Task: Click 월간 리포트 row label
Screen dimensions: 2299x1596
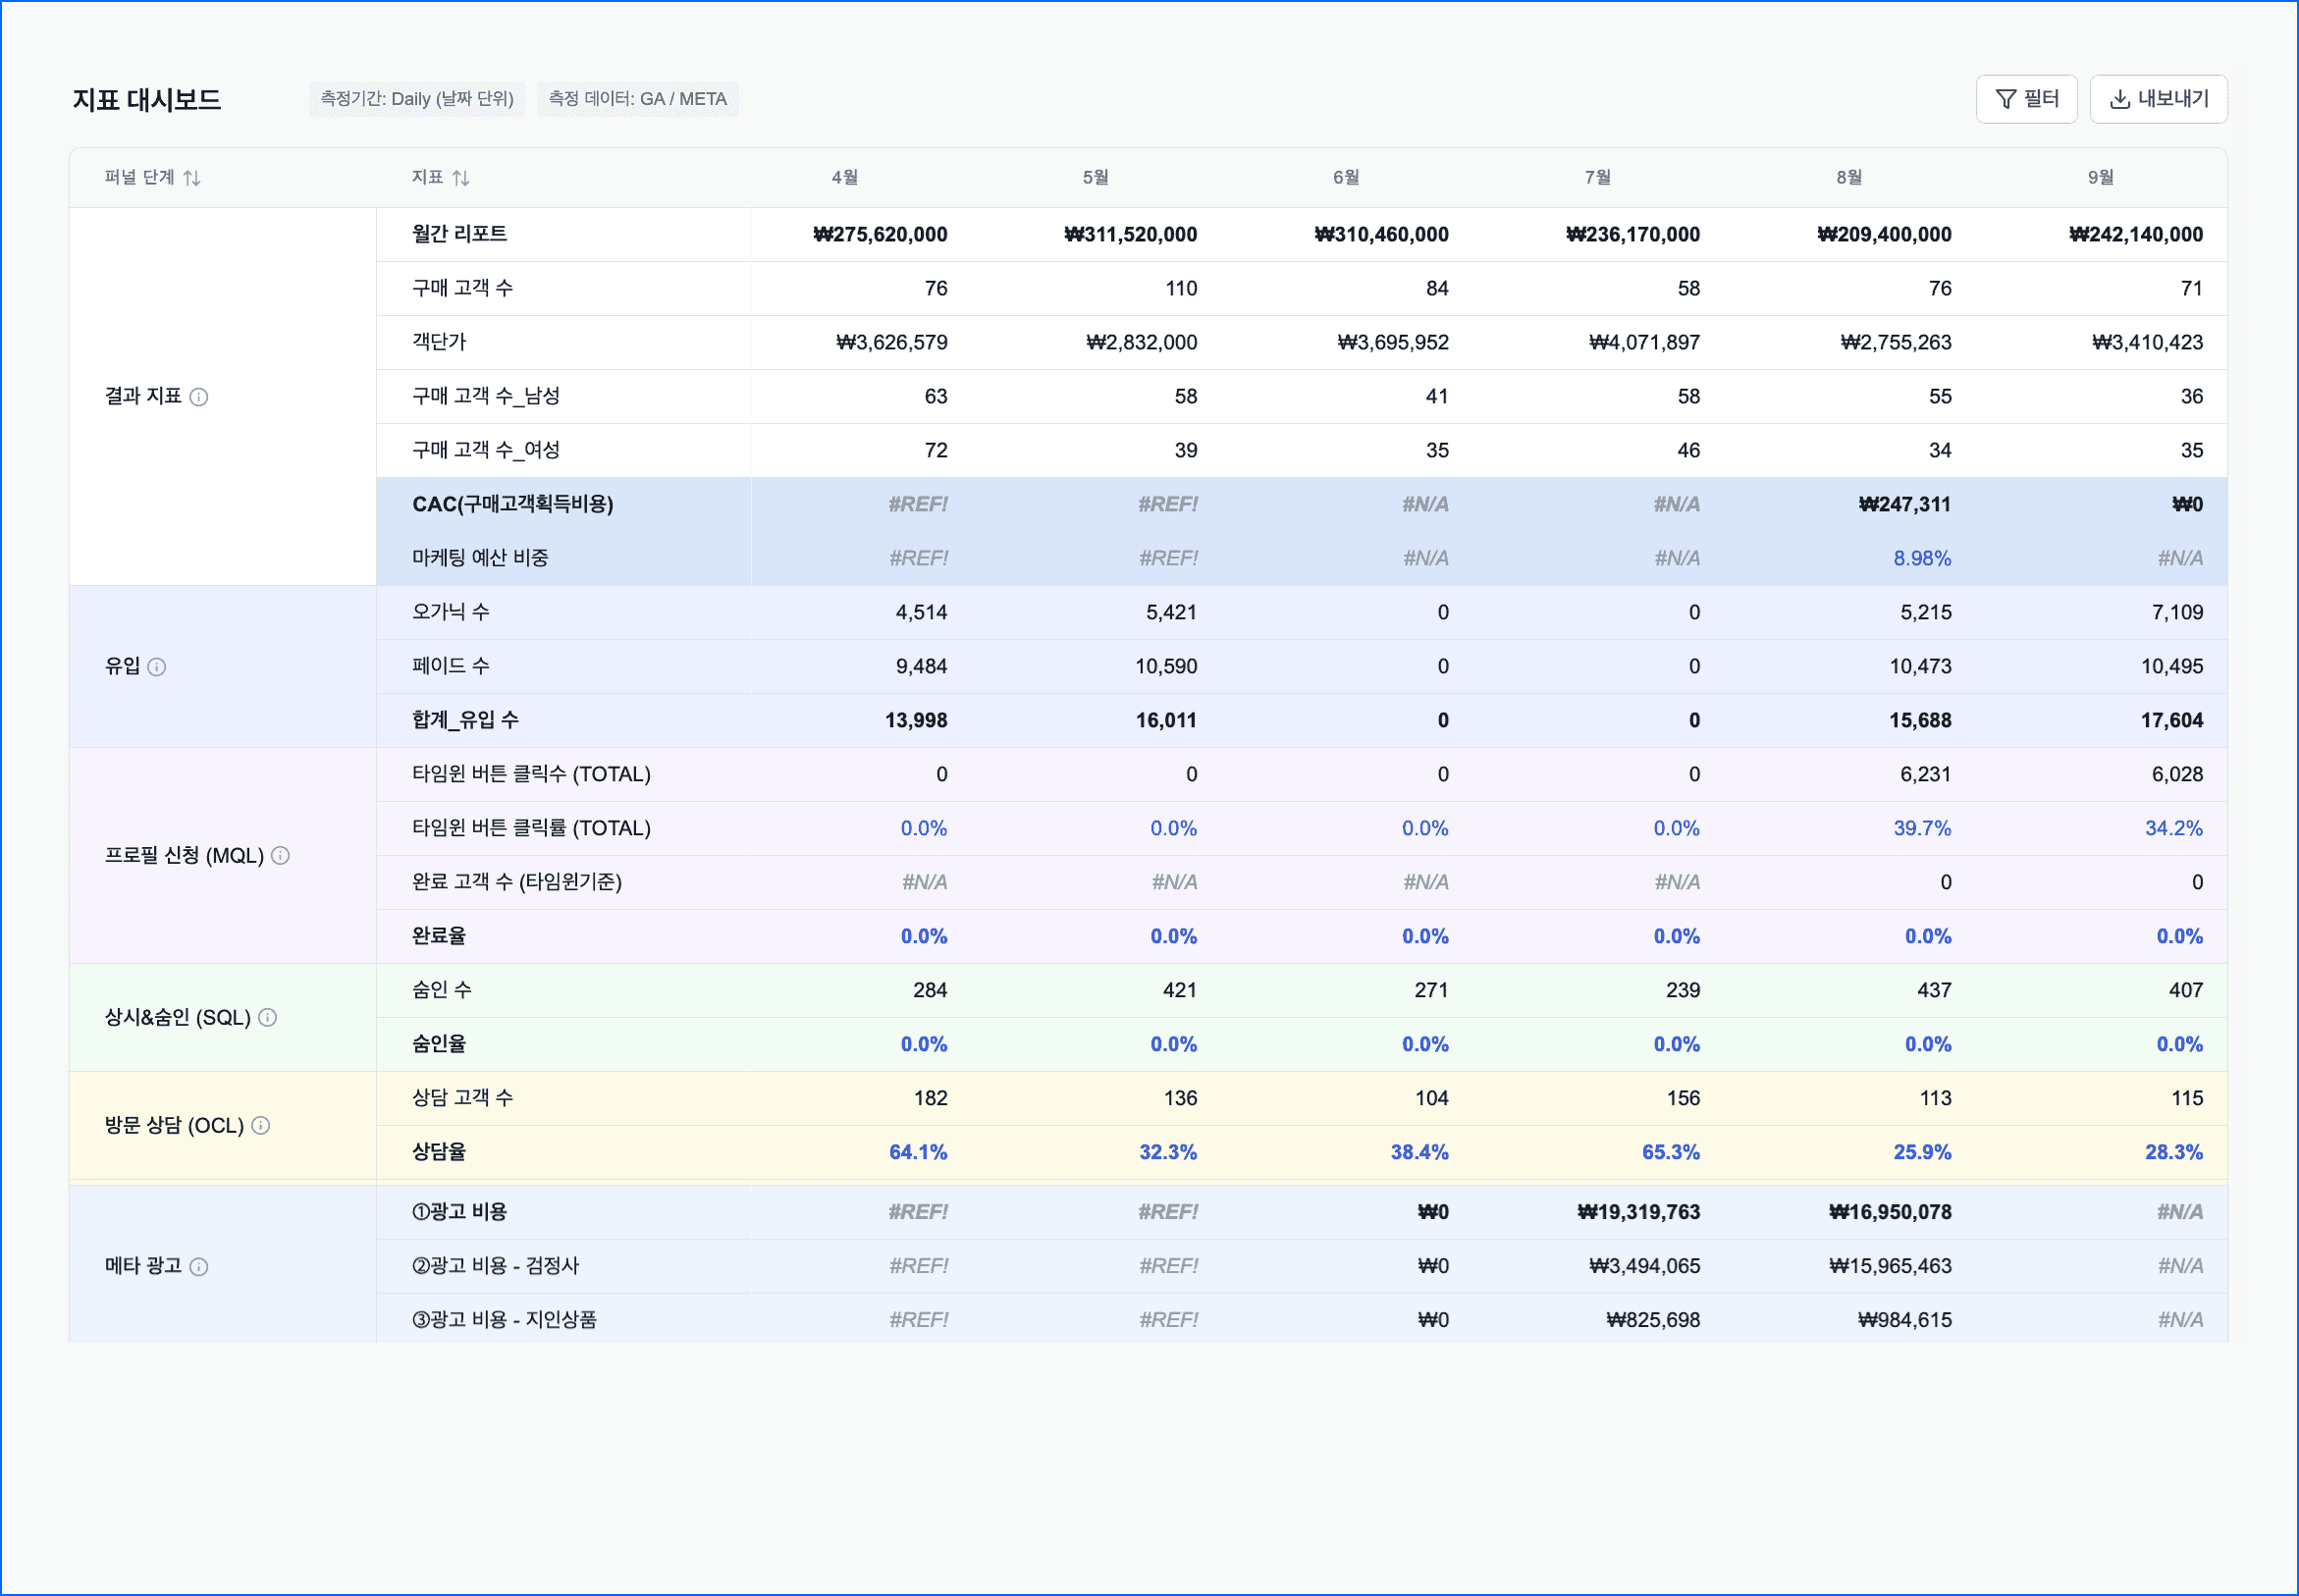Action: pos(460,234)
